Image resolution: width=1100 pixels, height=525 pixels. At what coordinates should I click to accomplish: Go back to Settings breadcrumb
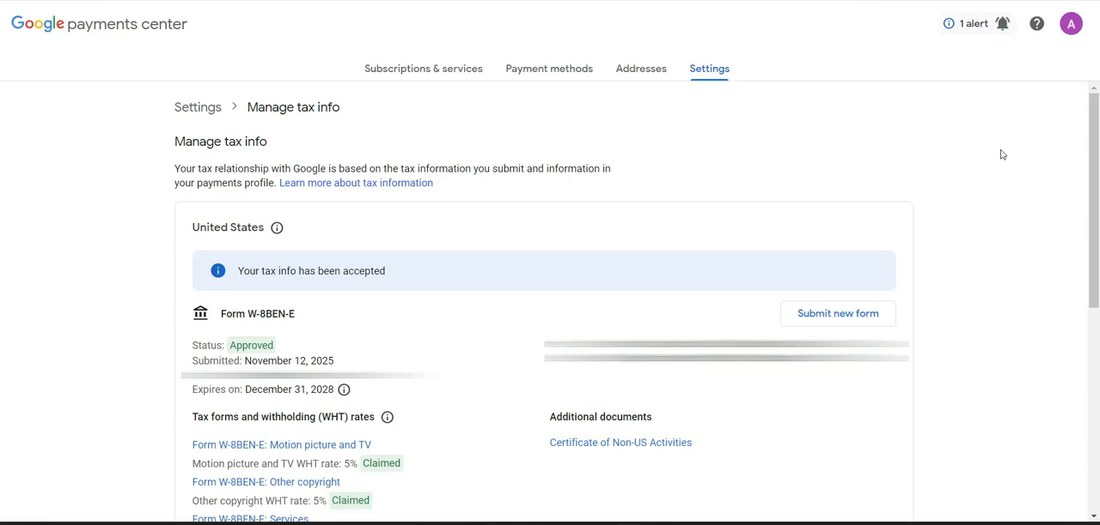tap(198, 107)
